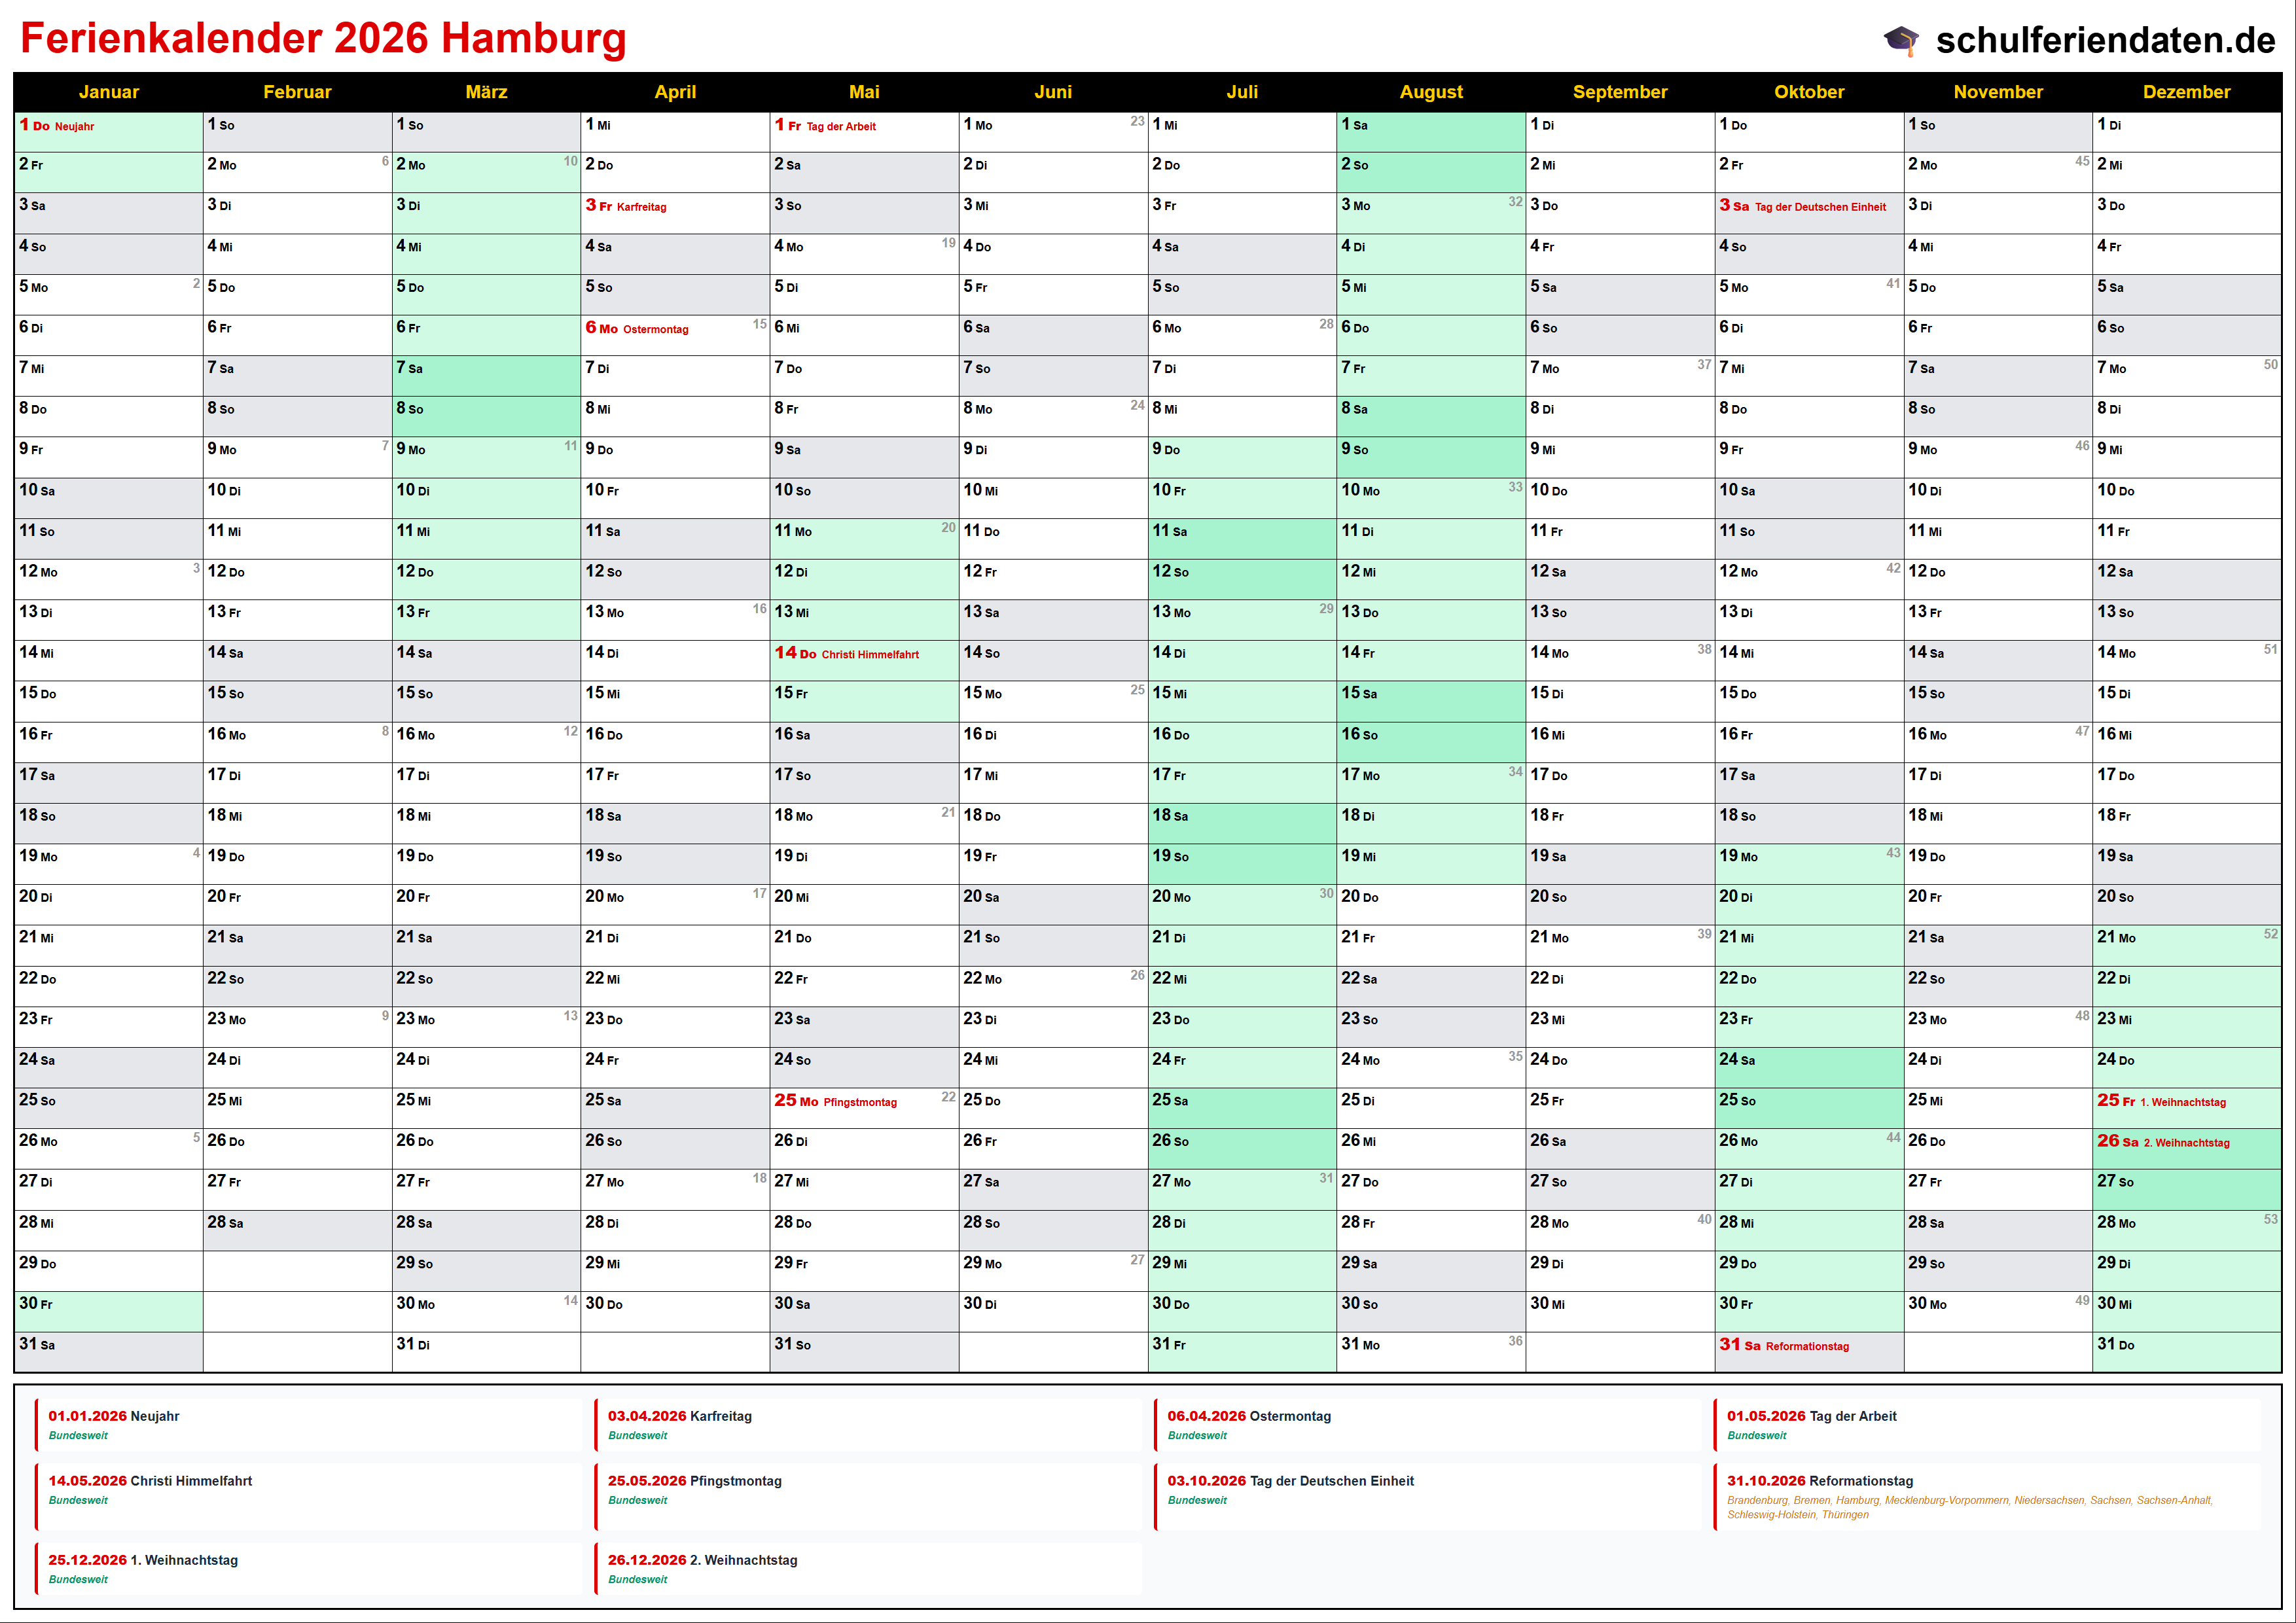Open the 26.12.2026 2. Weihnachtstag legend entry
Image resolution: width=2296 pixels, height=1623 pixels.
click(702, 1560)
